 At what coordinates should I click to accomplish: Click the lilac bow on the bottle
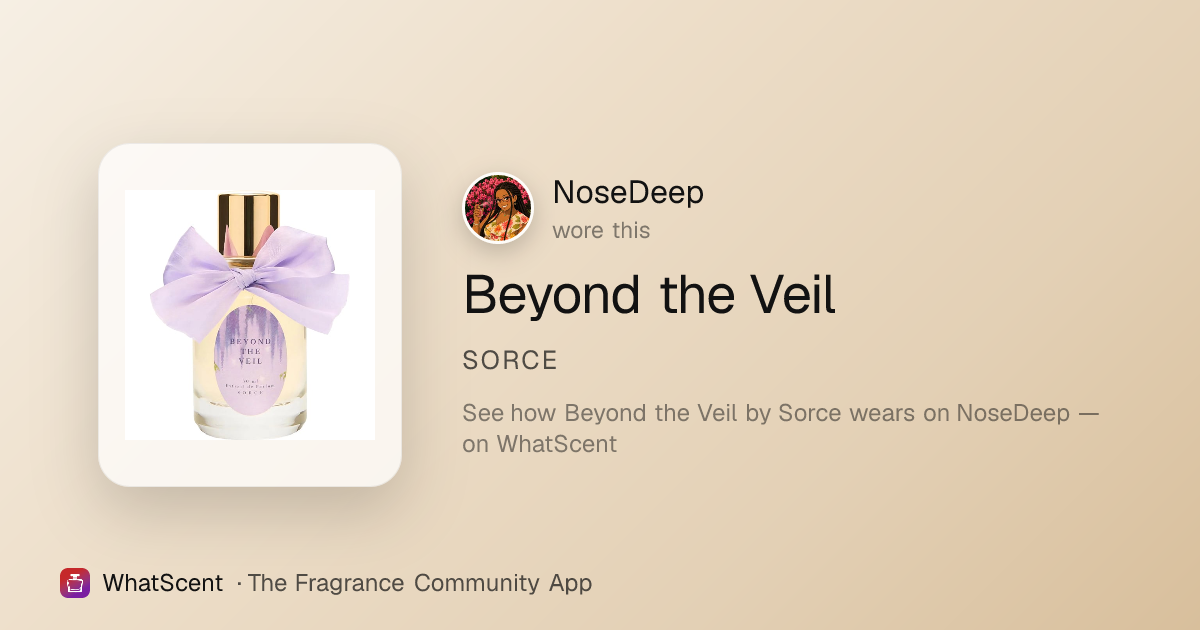coord(250,276)
